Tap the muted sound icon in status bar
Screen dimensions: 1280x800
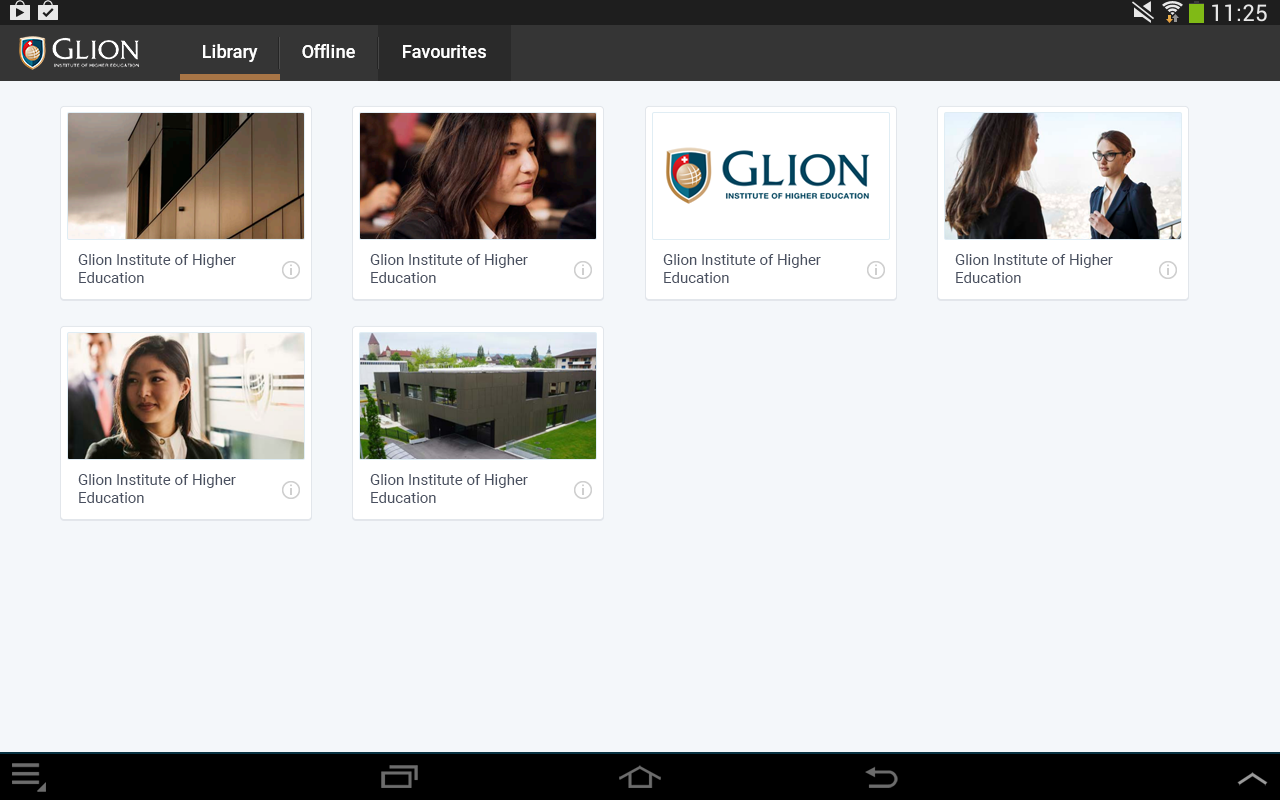(1143, 12)
